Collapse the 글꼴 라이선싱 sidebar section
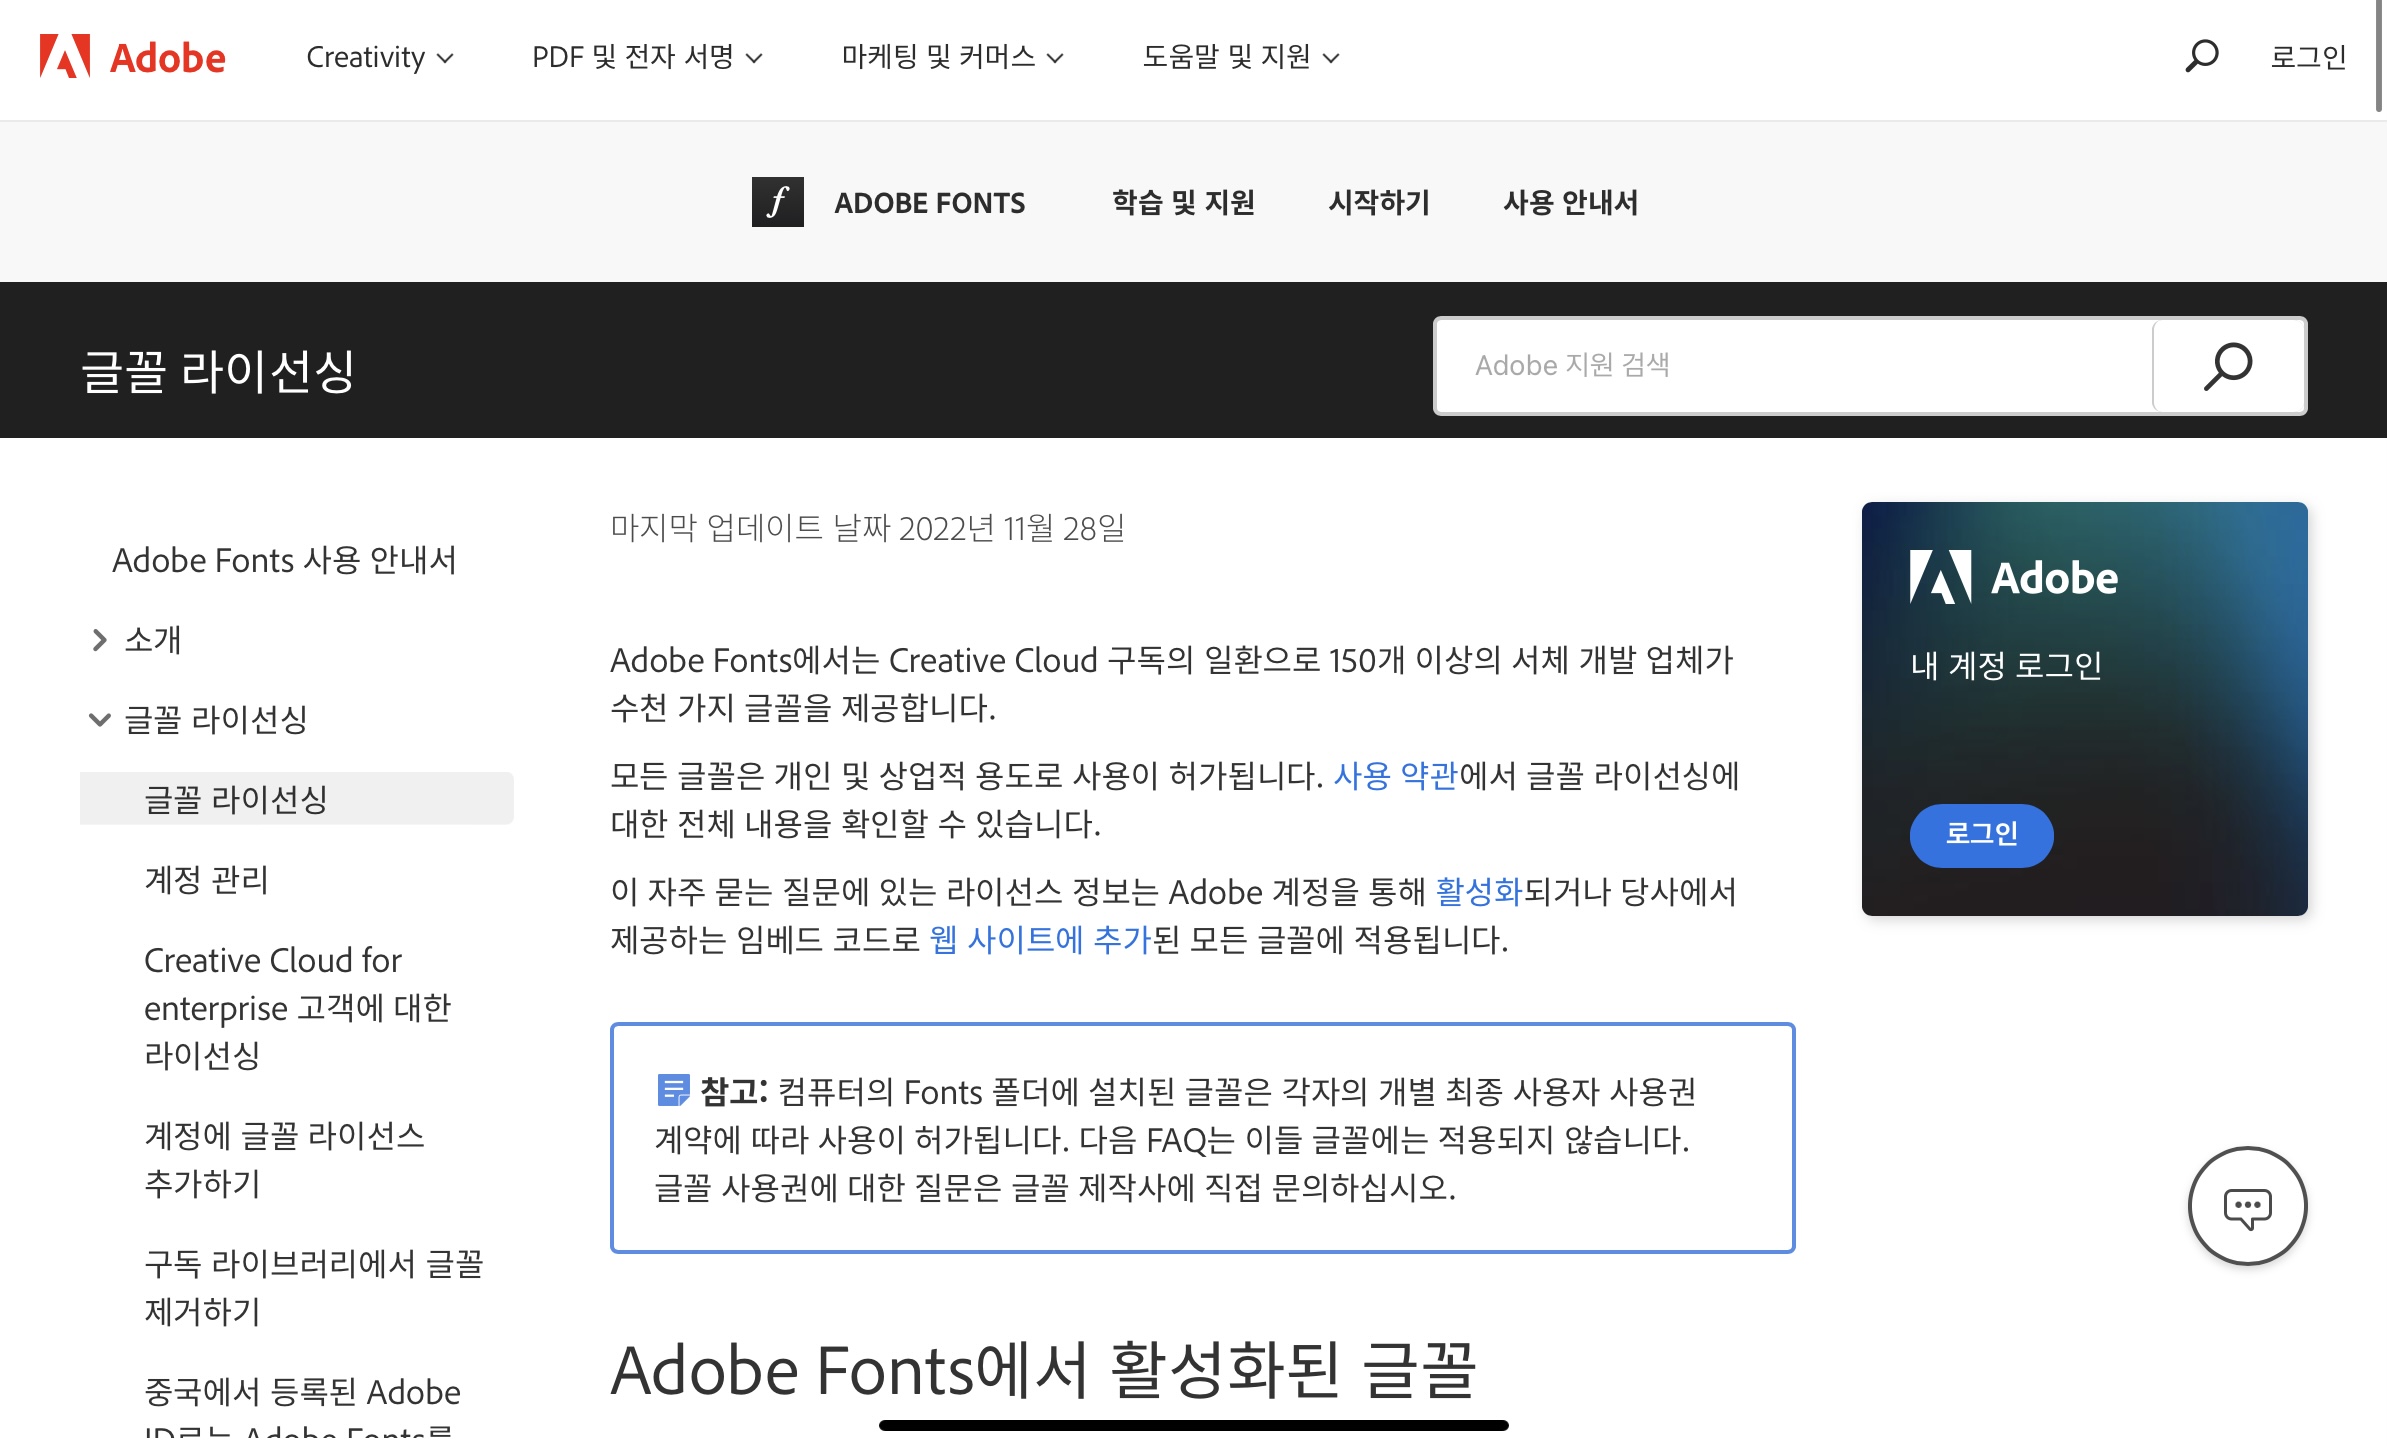 pos(99,720)
